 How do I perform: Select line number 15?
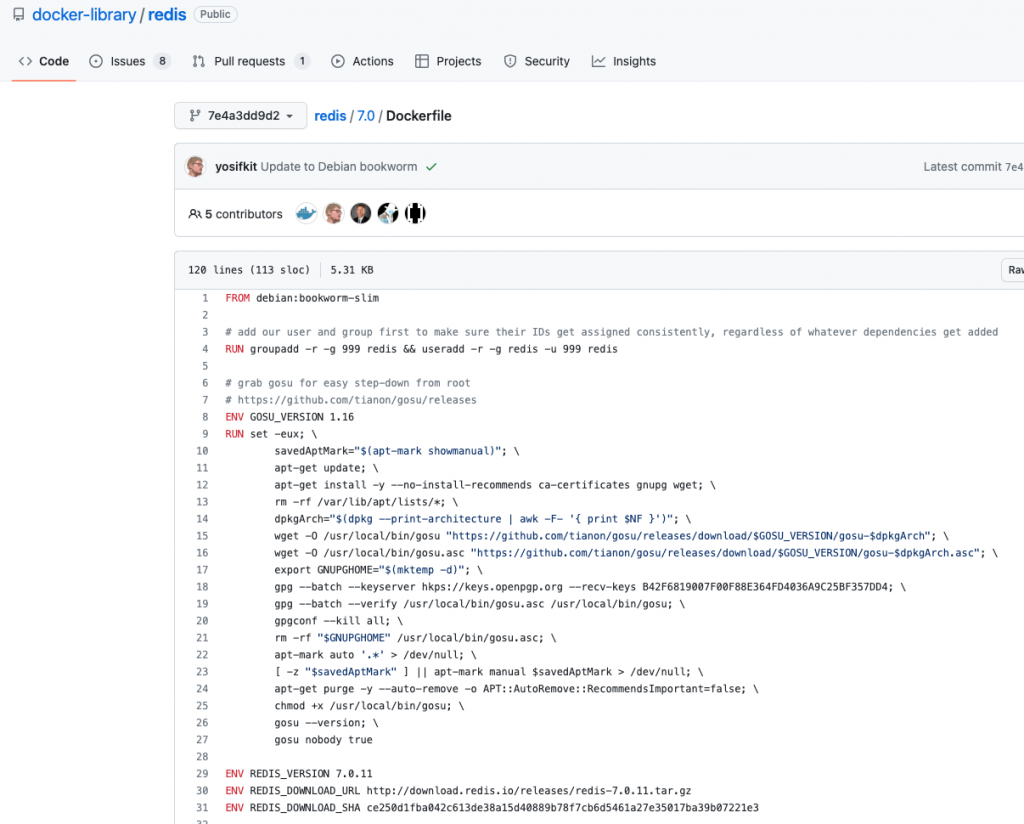coord(202,535)
